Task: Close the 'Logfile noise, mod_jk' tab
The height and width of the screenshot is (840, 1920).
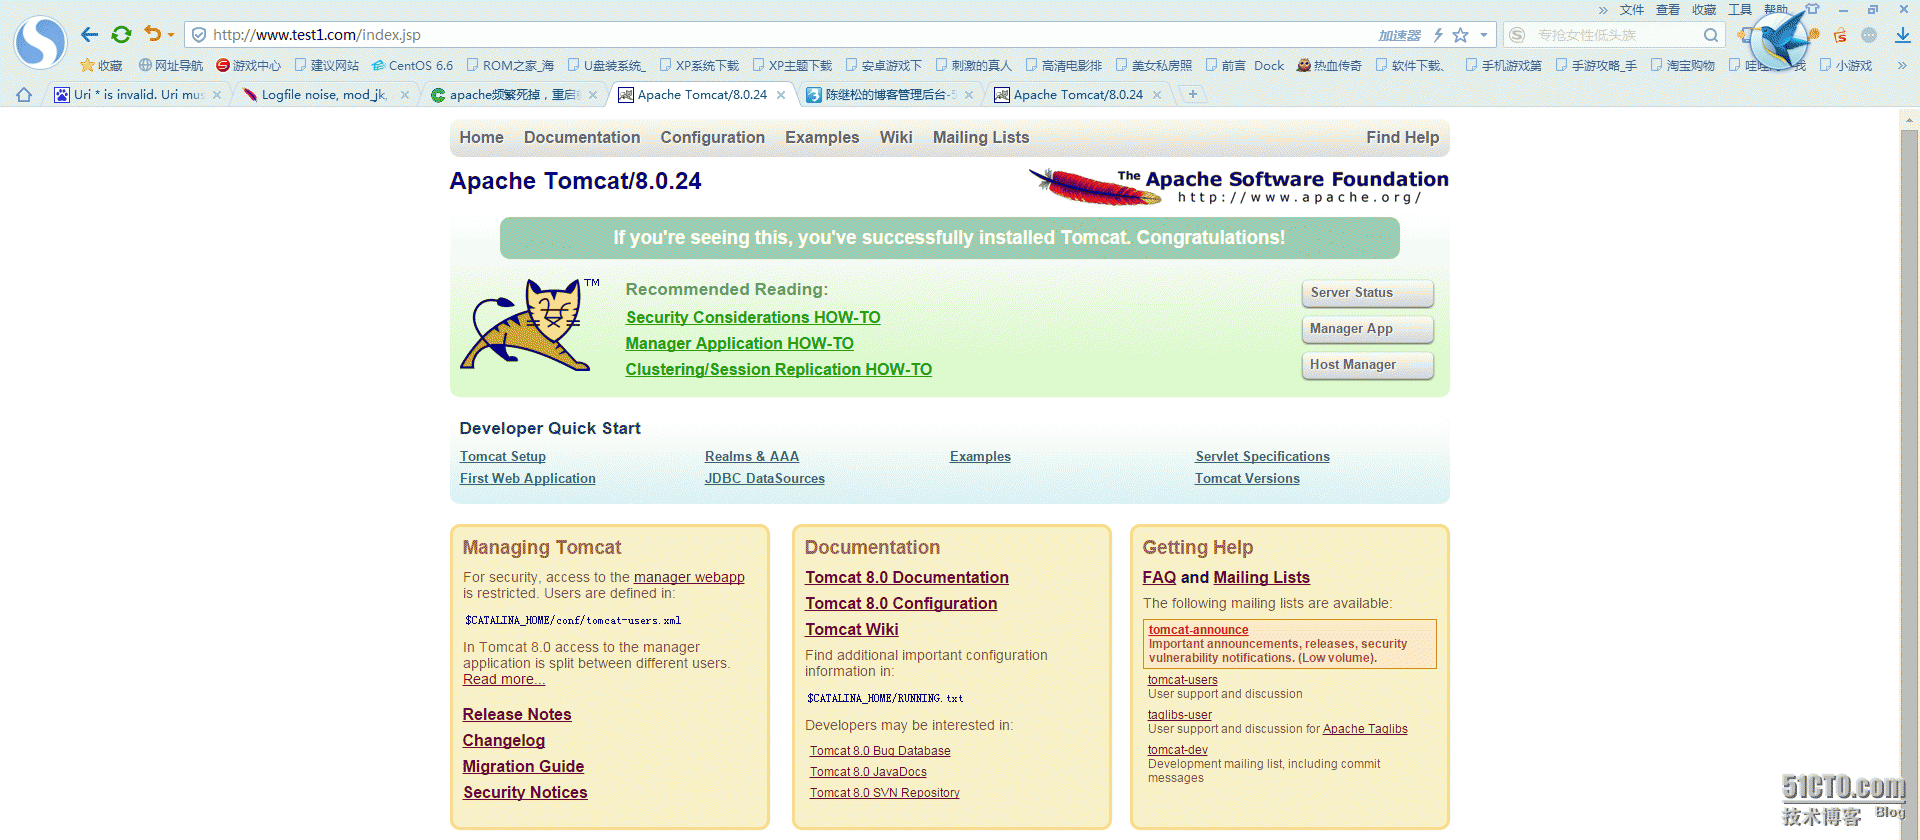Action: [x=405, y=95]
